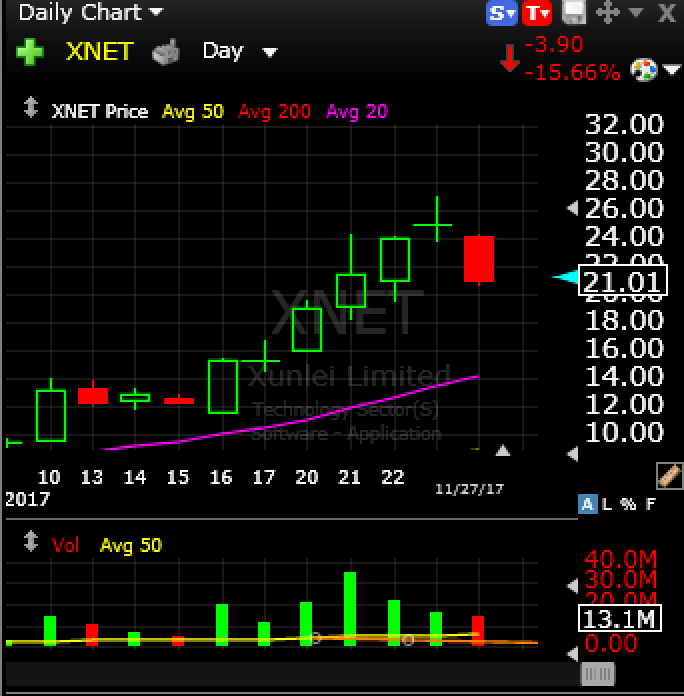Screen dimensions: 684x696
Task: Toggle the magenta Avg 20 legend
Action: click(x=357, y=111)
